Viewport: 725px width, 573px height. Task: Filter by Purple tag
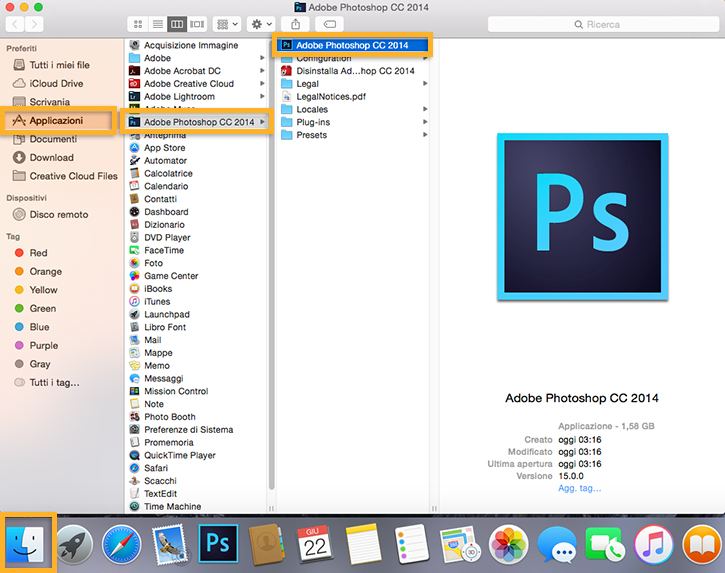tap(43, 345)
